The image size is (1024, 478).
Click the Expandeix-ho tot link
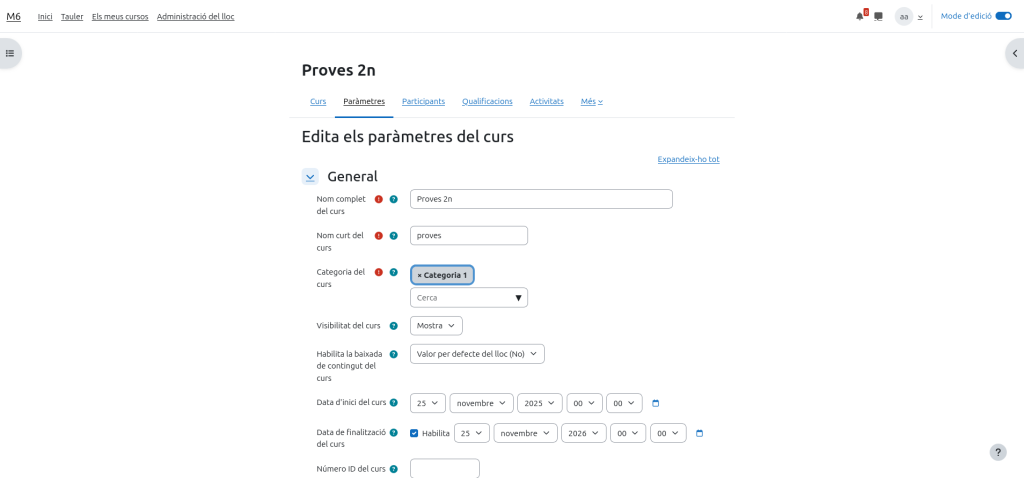click(688, 159)
